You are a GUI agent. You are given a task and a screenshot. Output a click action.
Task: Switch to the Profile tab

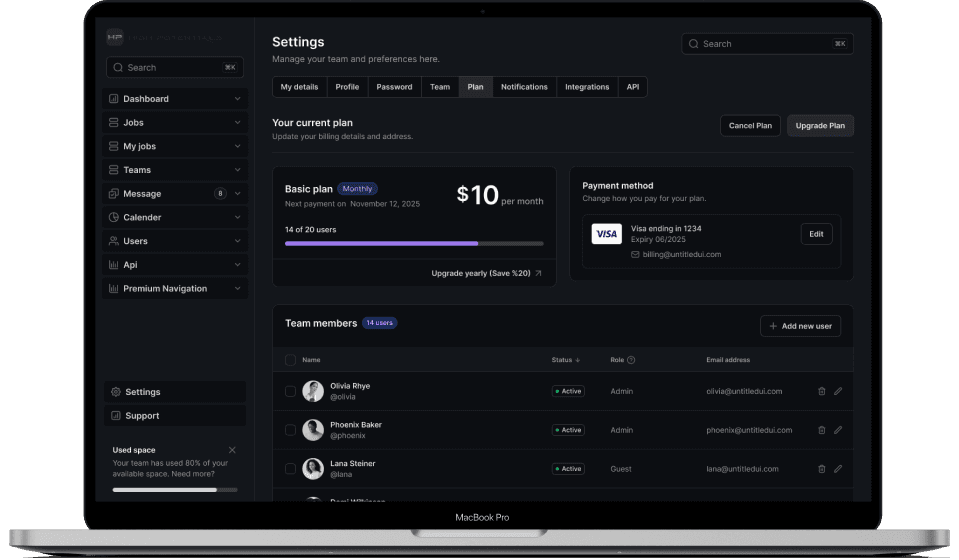point(347,87)
